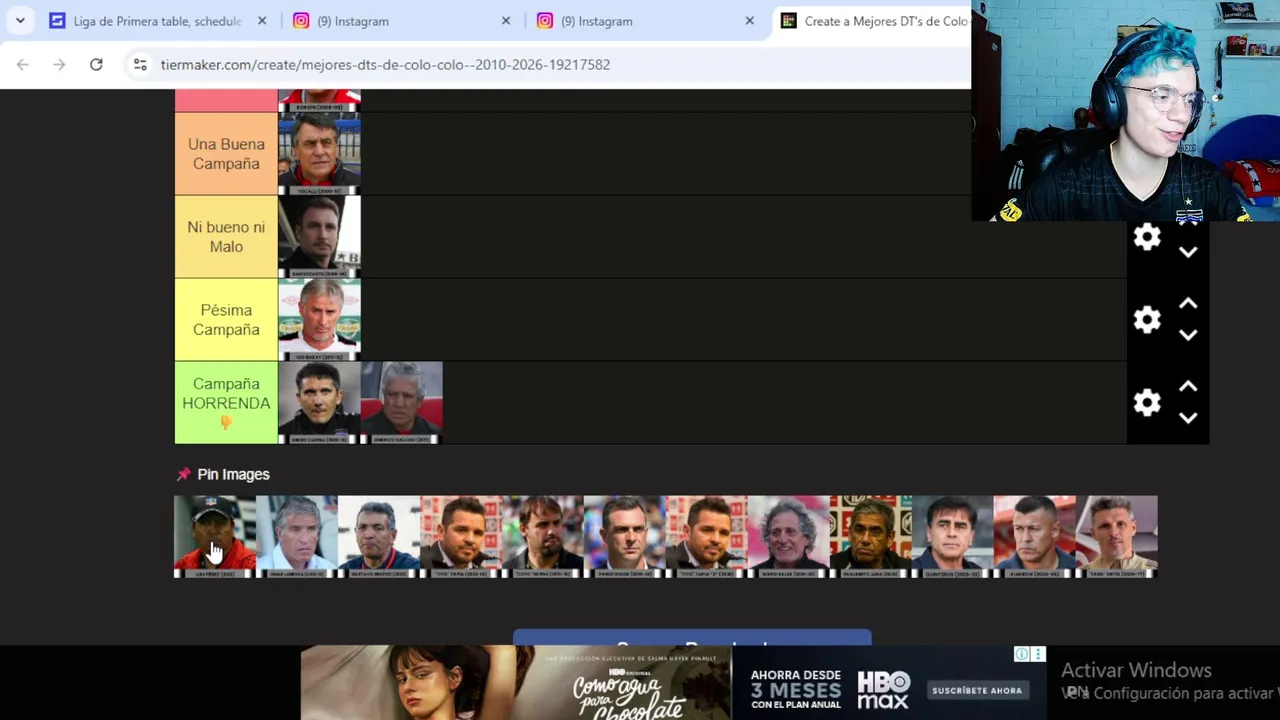Select Tocalli image in Una Buena Campaña
1280x720 pixels.
point(319,154)
